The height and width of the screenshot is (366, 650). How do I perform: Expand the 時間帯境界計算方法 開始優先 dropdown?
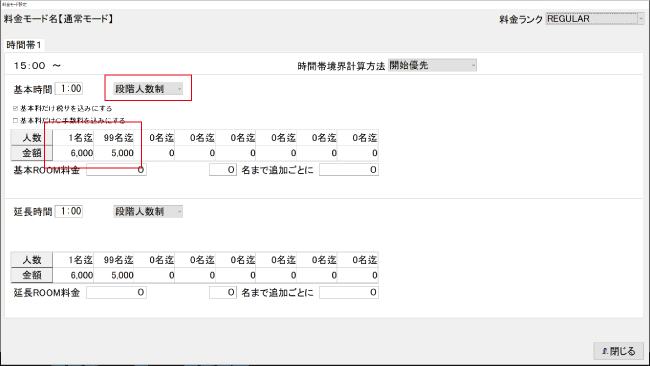pyautogui.click(x=432, y=65)
